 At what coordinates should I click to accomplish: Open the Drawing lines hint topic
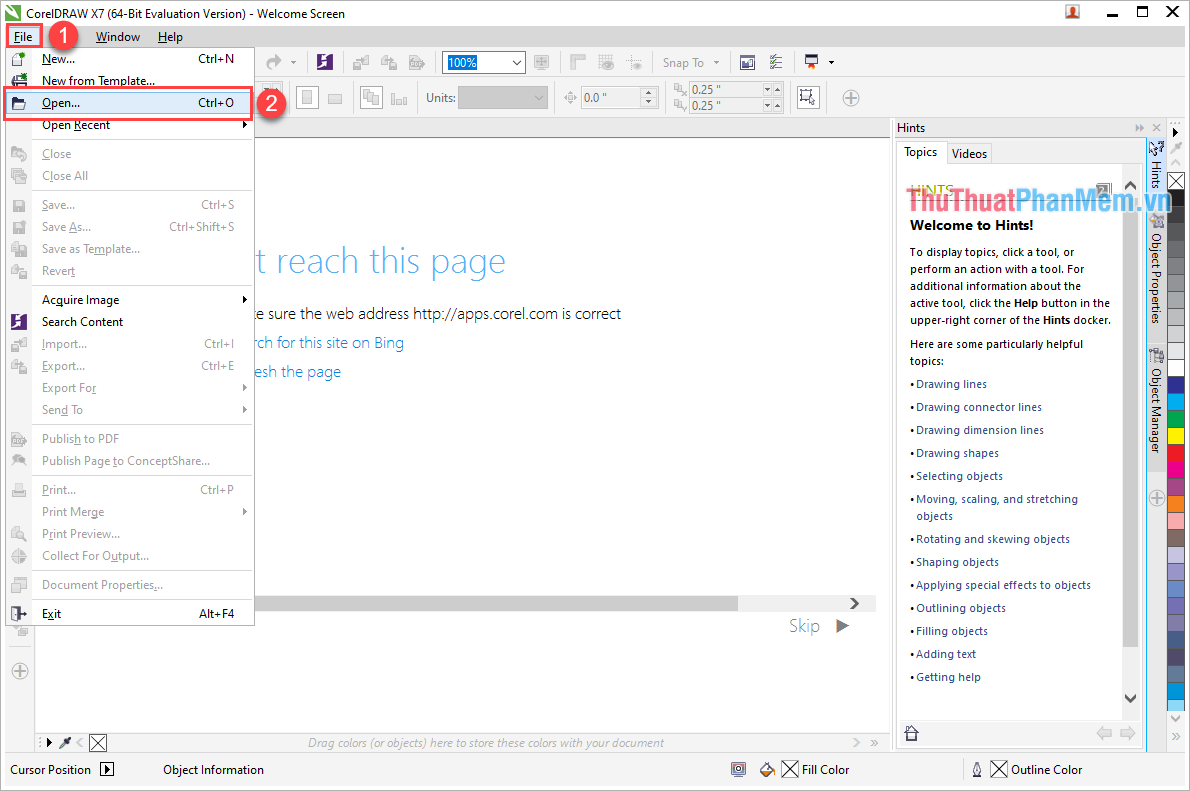951,384
